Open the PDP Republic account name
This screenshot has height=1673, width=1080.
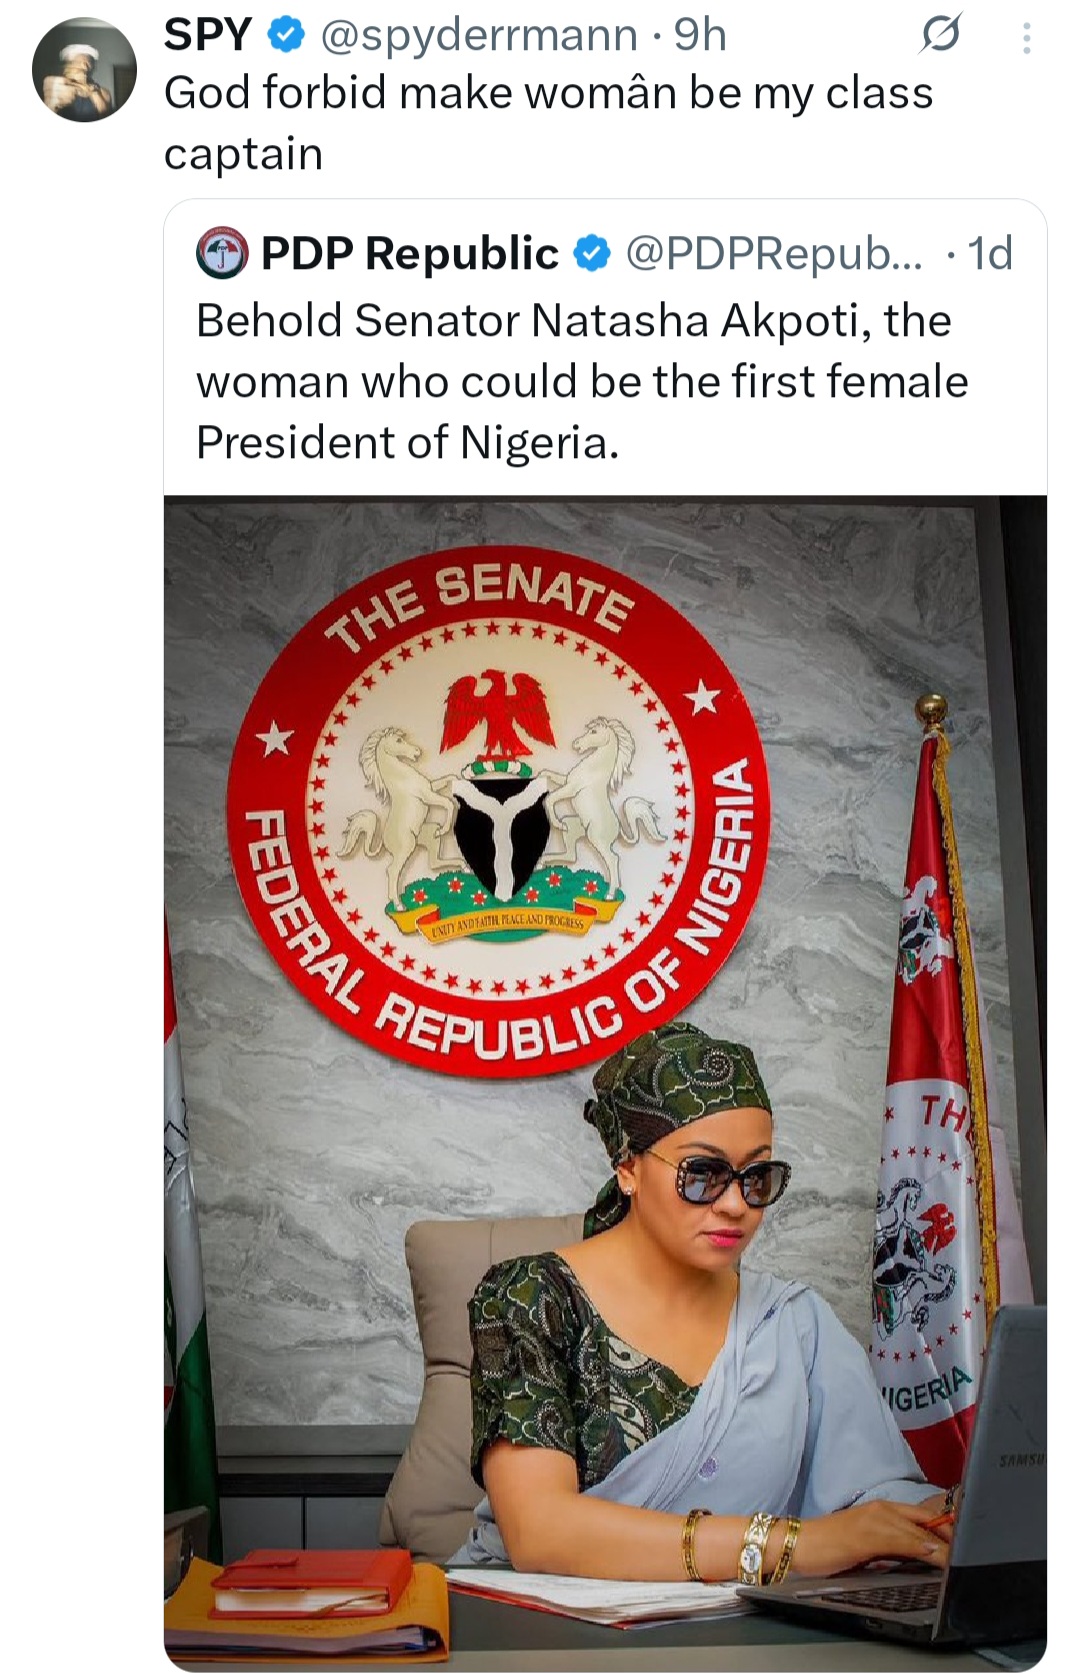tap(409, 253)
